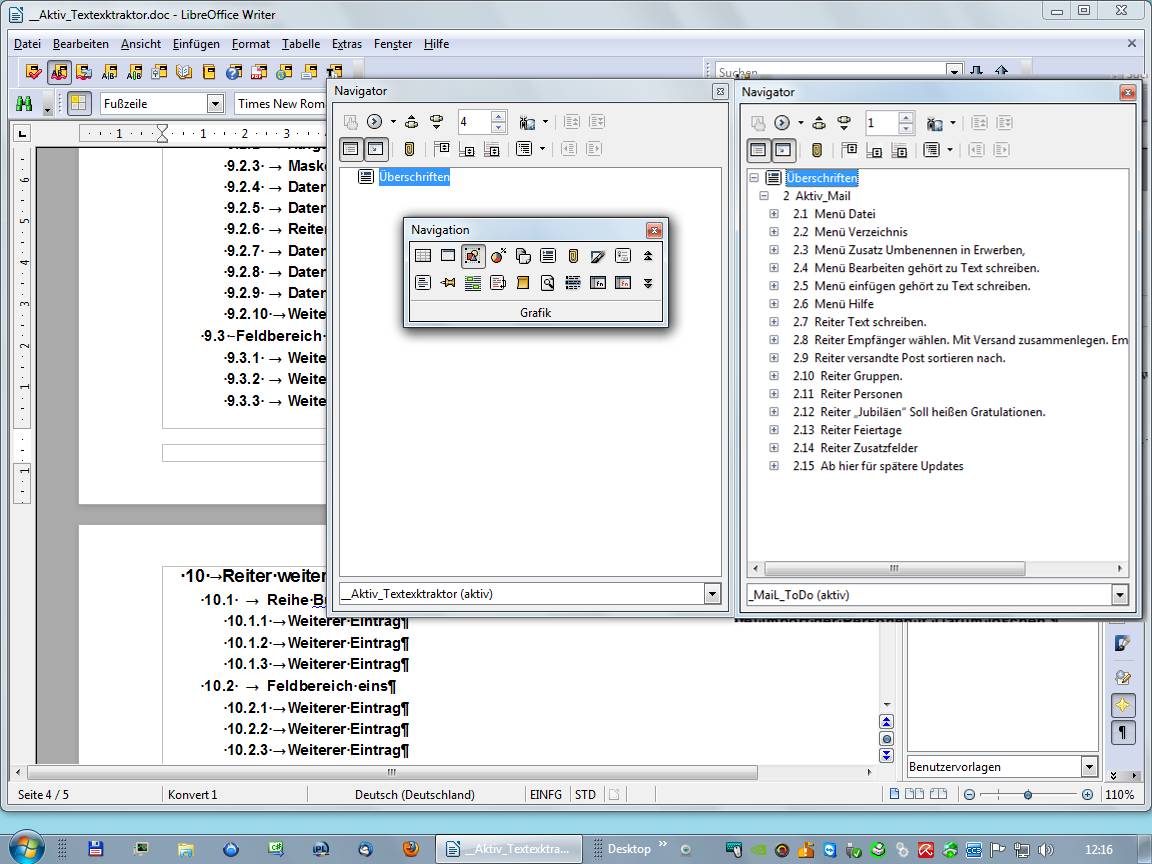Select Footnote icon in Navigation toolbar
Image resolution: width=1152 pixels, height=864 pixels.
coord(498,283)
